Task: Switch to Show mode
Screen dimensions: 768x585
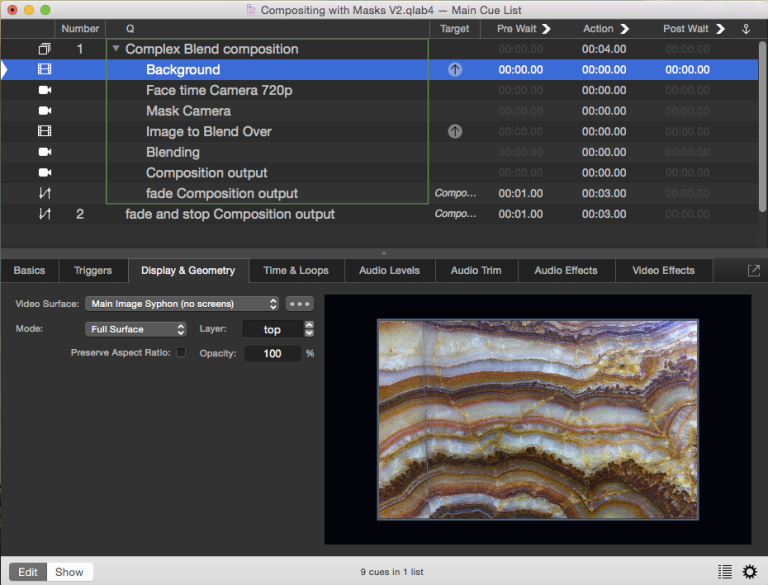Action: point(69,572)
